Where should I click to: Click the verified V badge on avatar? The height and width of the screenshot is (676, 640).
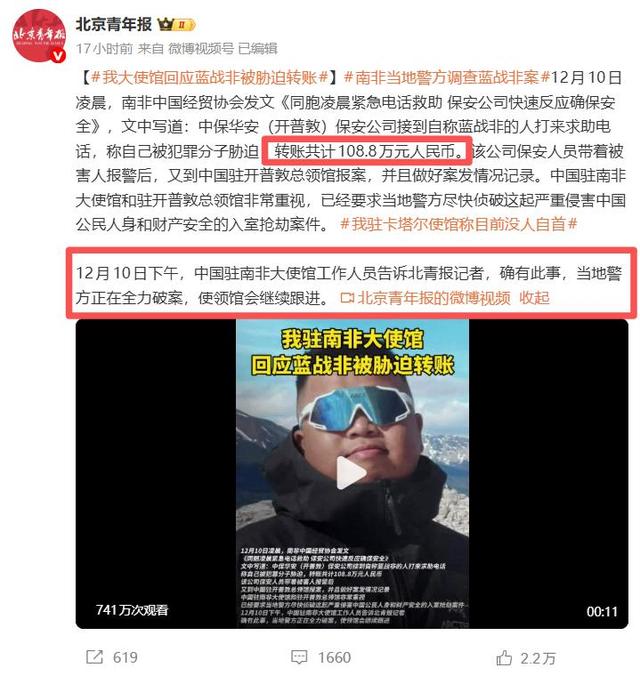tap(58, 56)
